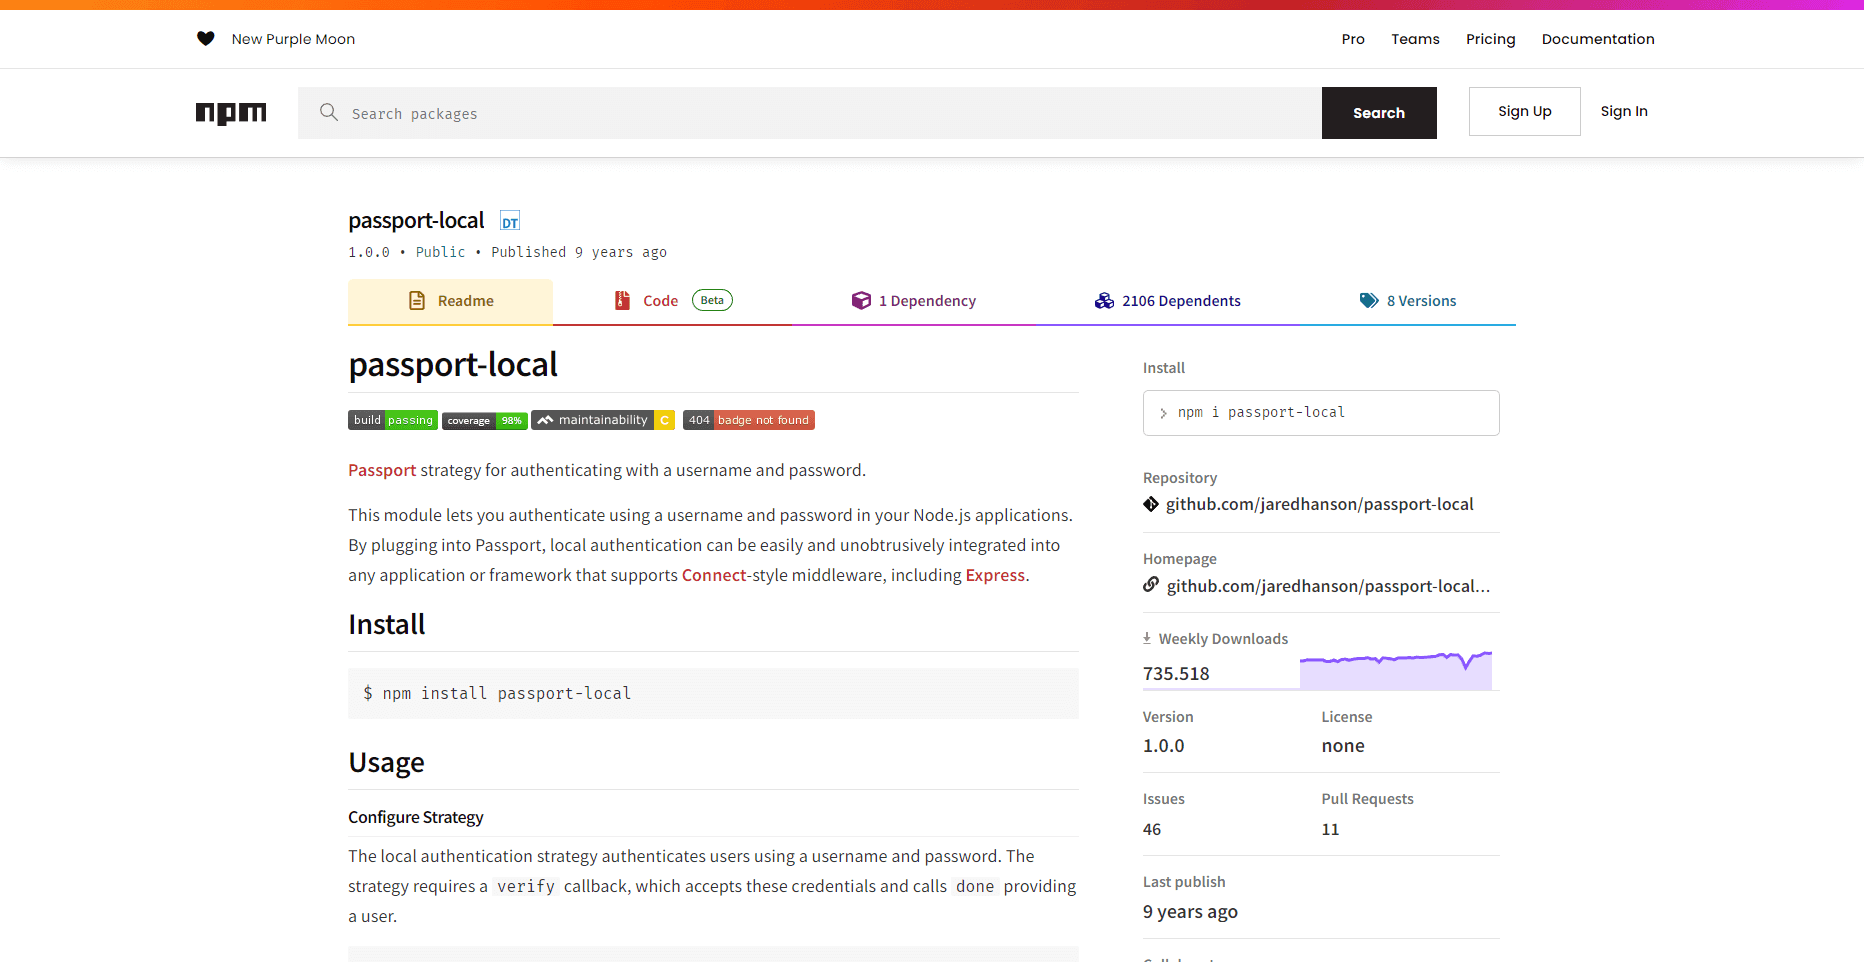The height and width of the screenshot is (962, 1864).
Task: Open the Express link
Action: (x=995, y=575)
